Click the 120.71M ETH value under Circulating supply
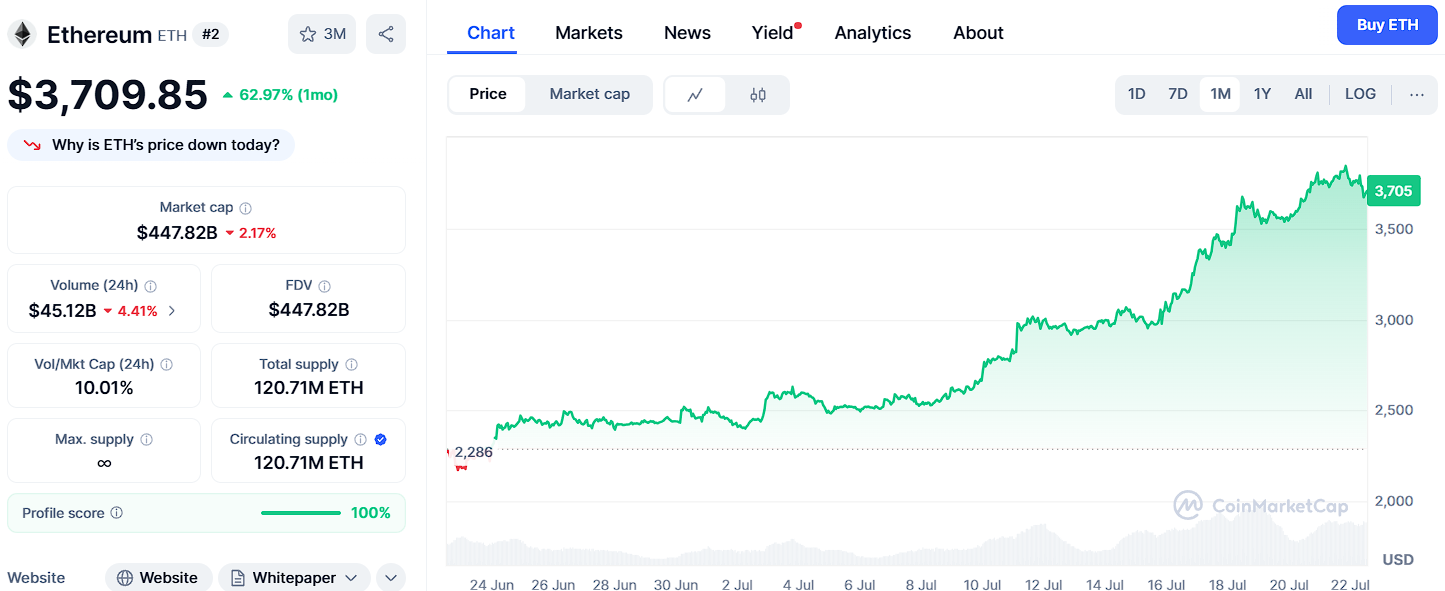This screenshot has width=1445, height=591. click(x=309, y=463)
